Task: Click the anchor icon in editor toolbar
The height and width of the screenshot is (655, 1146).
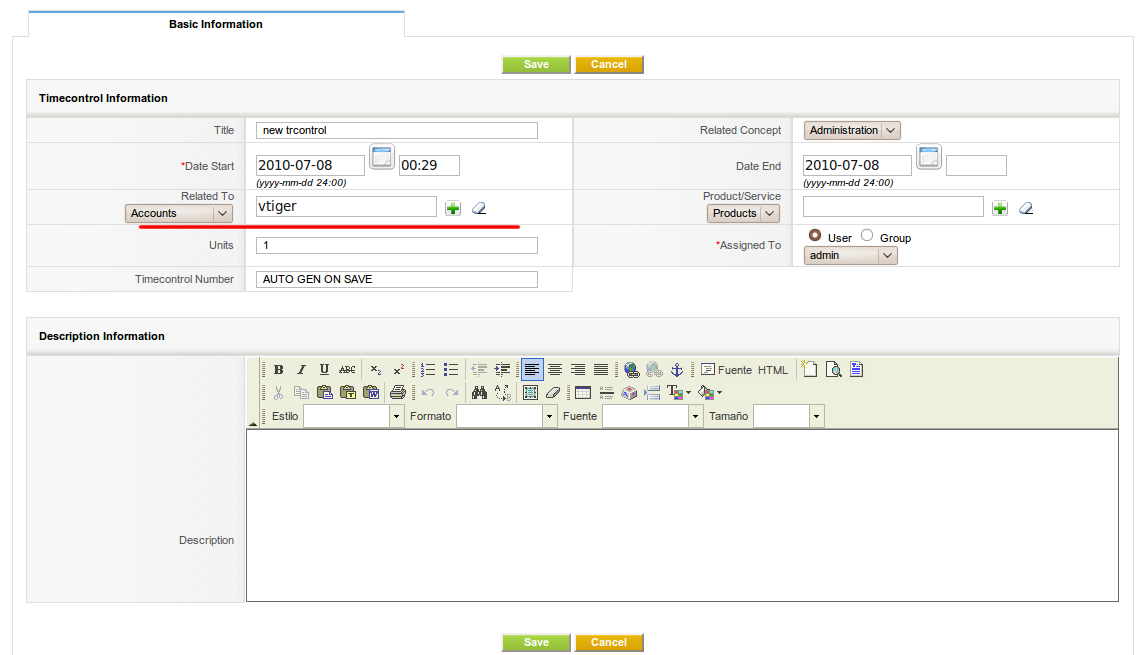Action: (x=676, y=369)
